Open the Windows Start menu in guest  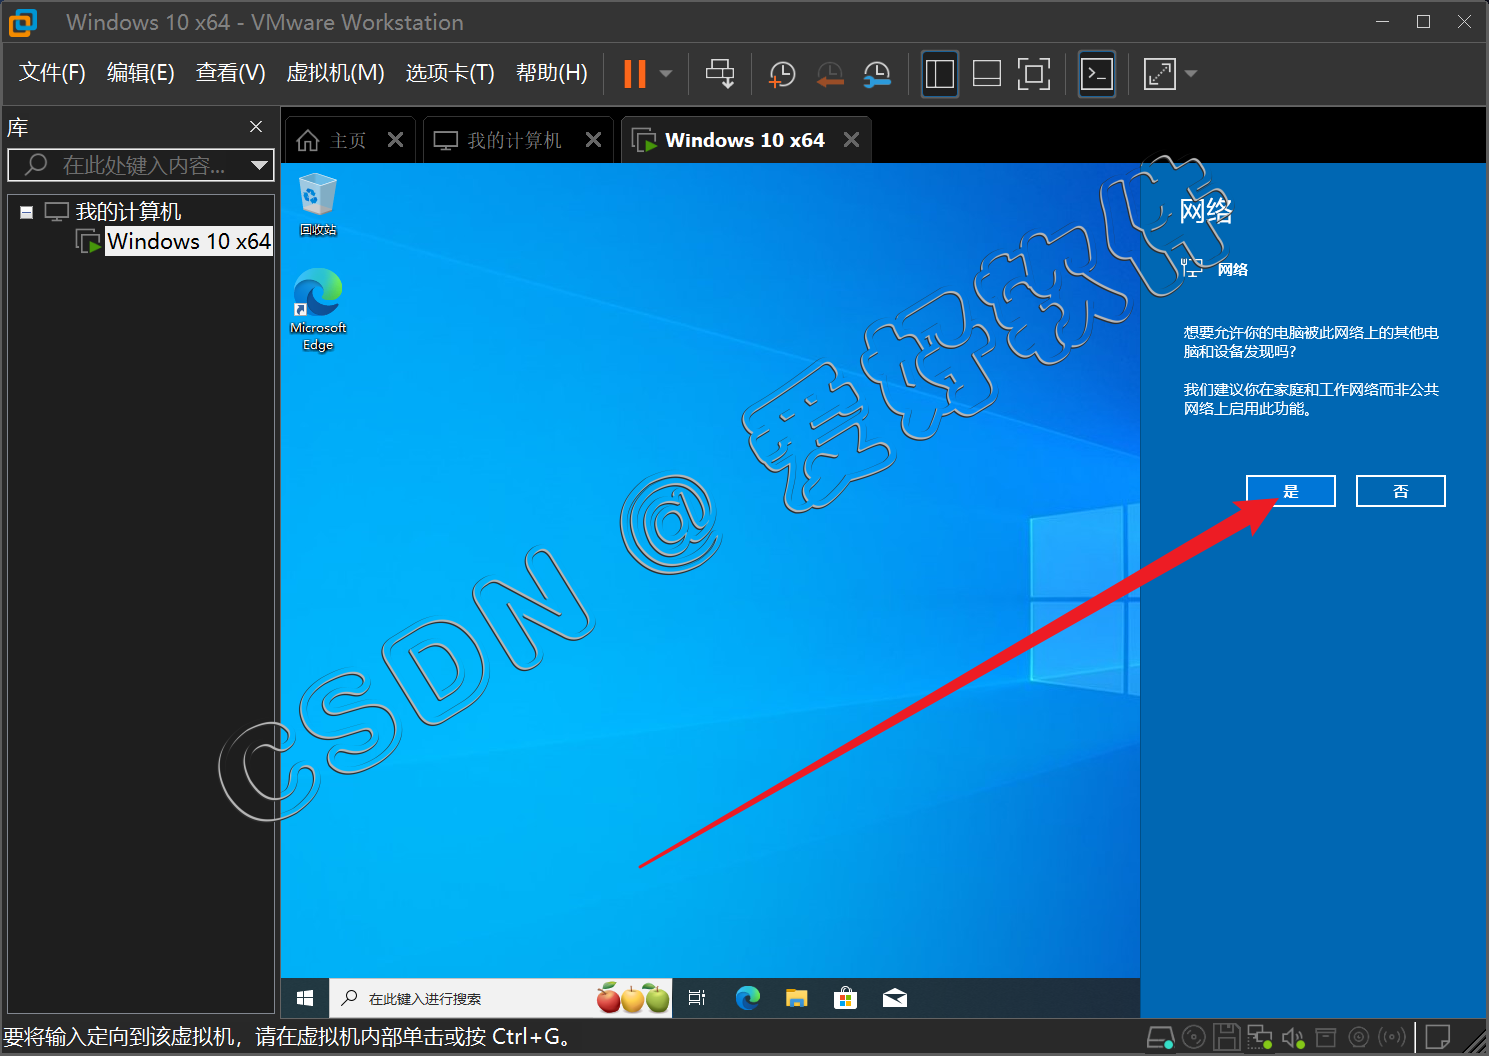point(305,998)
